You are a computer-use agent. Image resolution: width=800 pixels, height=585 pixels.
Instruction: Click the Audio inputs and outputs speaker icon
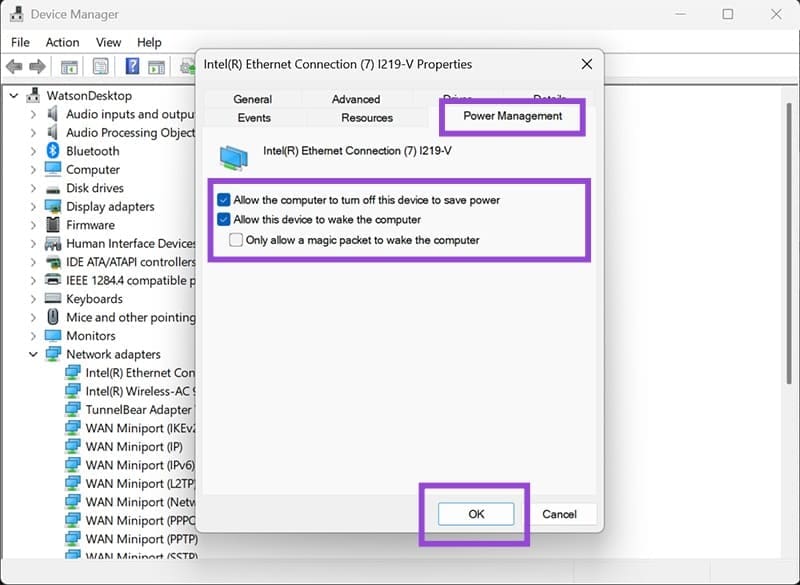coord(53,114)
